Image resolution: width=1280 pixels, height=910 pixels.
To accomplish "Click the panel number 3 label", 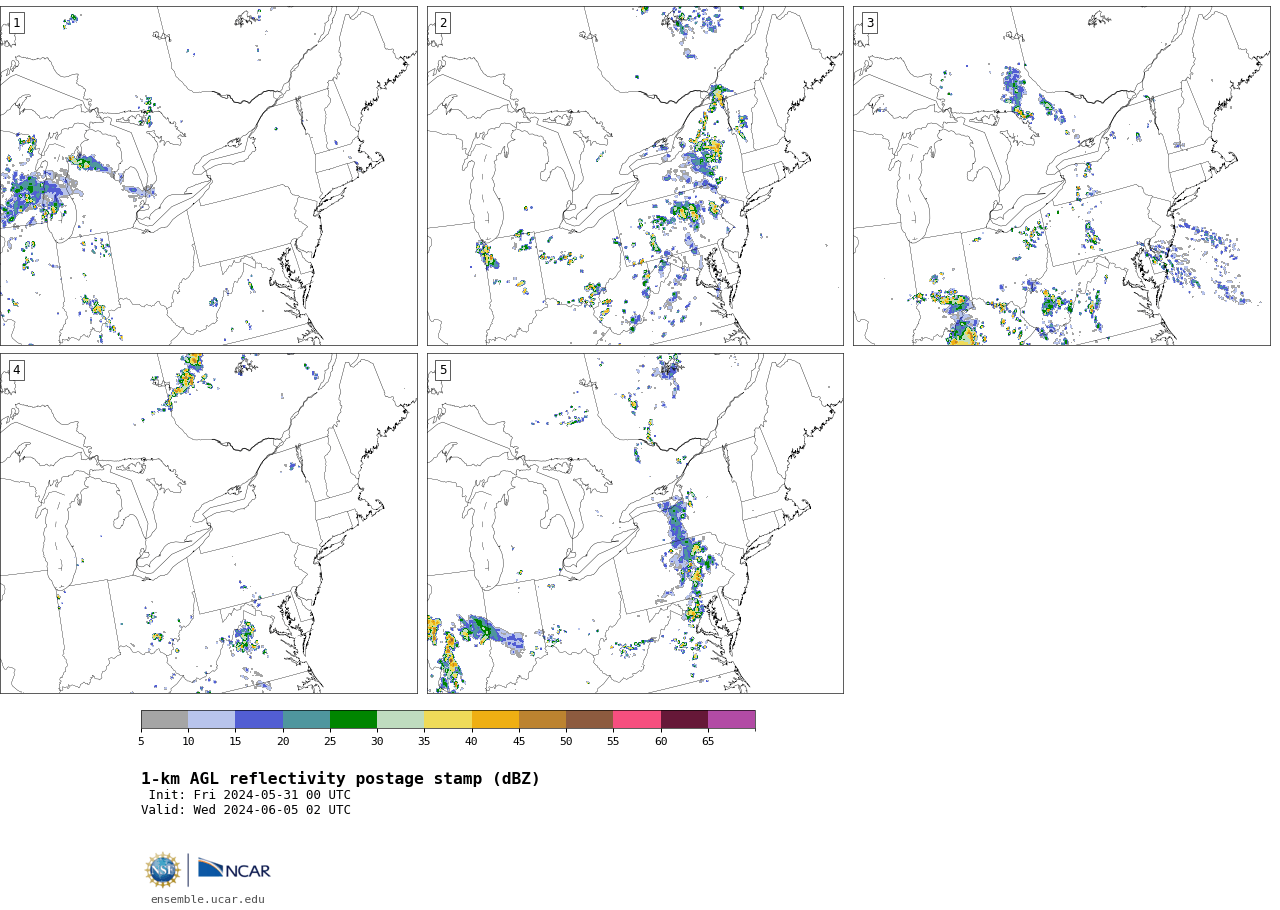I will (869, 23).
